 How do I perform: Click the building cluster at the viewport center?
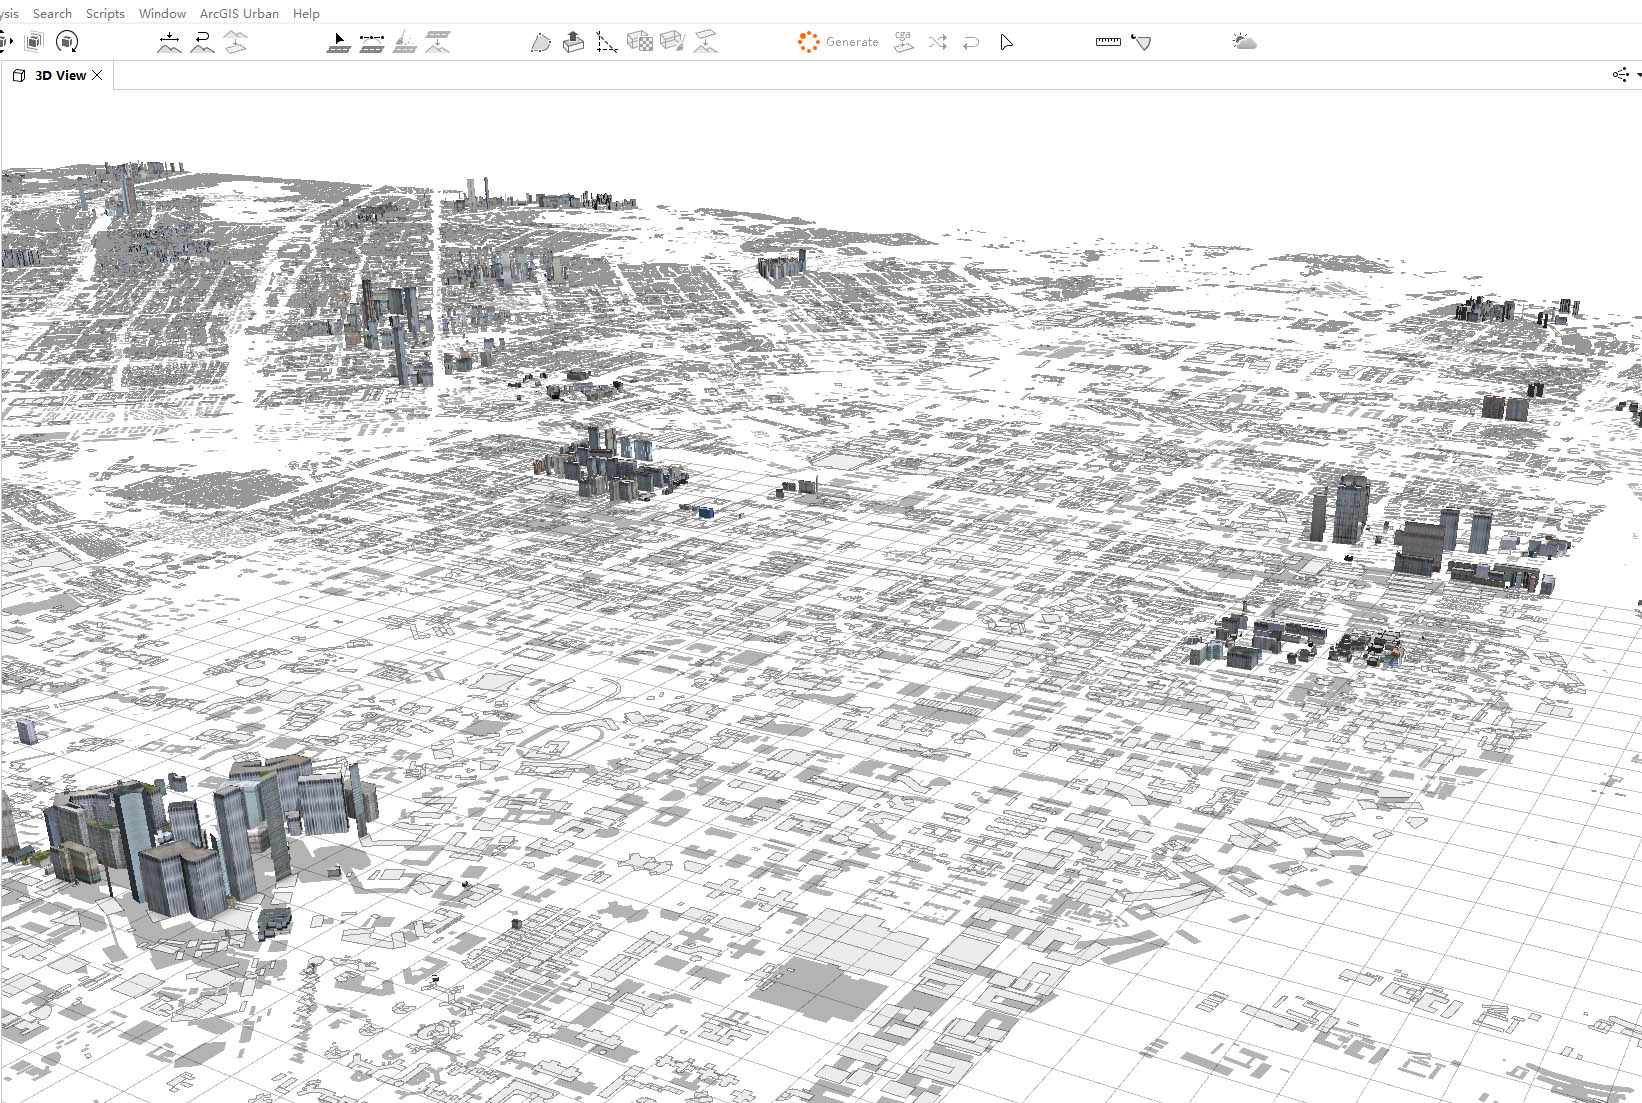(610, 464)
